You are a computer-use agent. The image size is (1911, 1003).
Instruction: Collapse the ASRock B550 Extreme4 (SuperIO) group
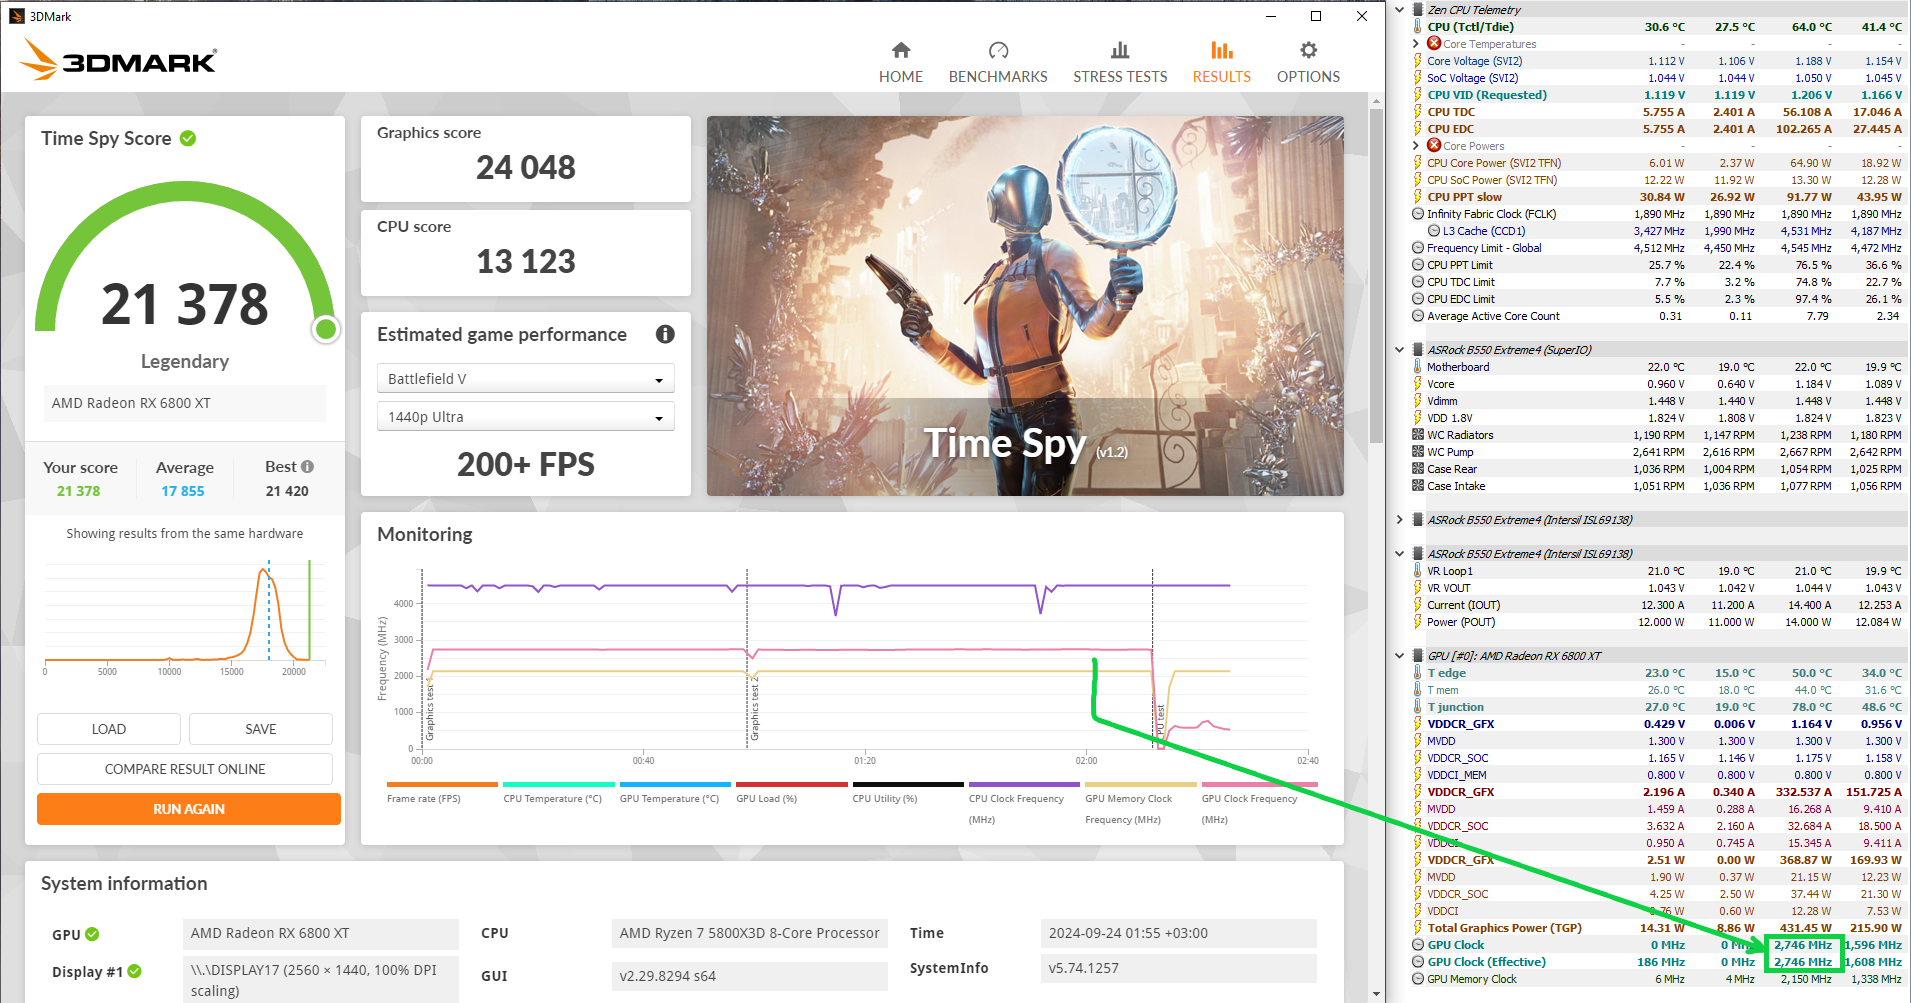point(1400,350)
